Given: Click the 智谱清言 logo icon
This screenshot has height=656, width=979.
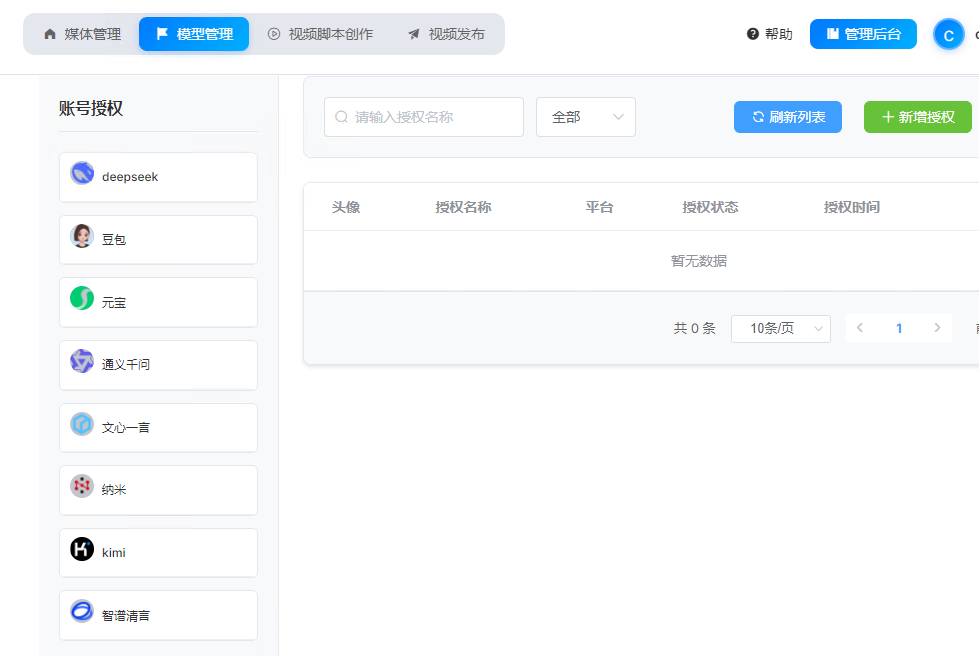Looking at the screenshot, I should (82, 611).
